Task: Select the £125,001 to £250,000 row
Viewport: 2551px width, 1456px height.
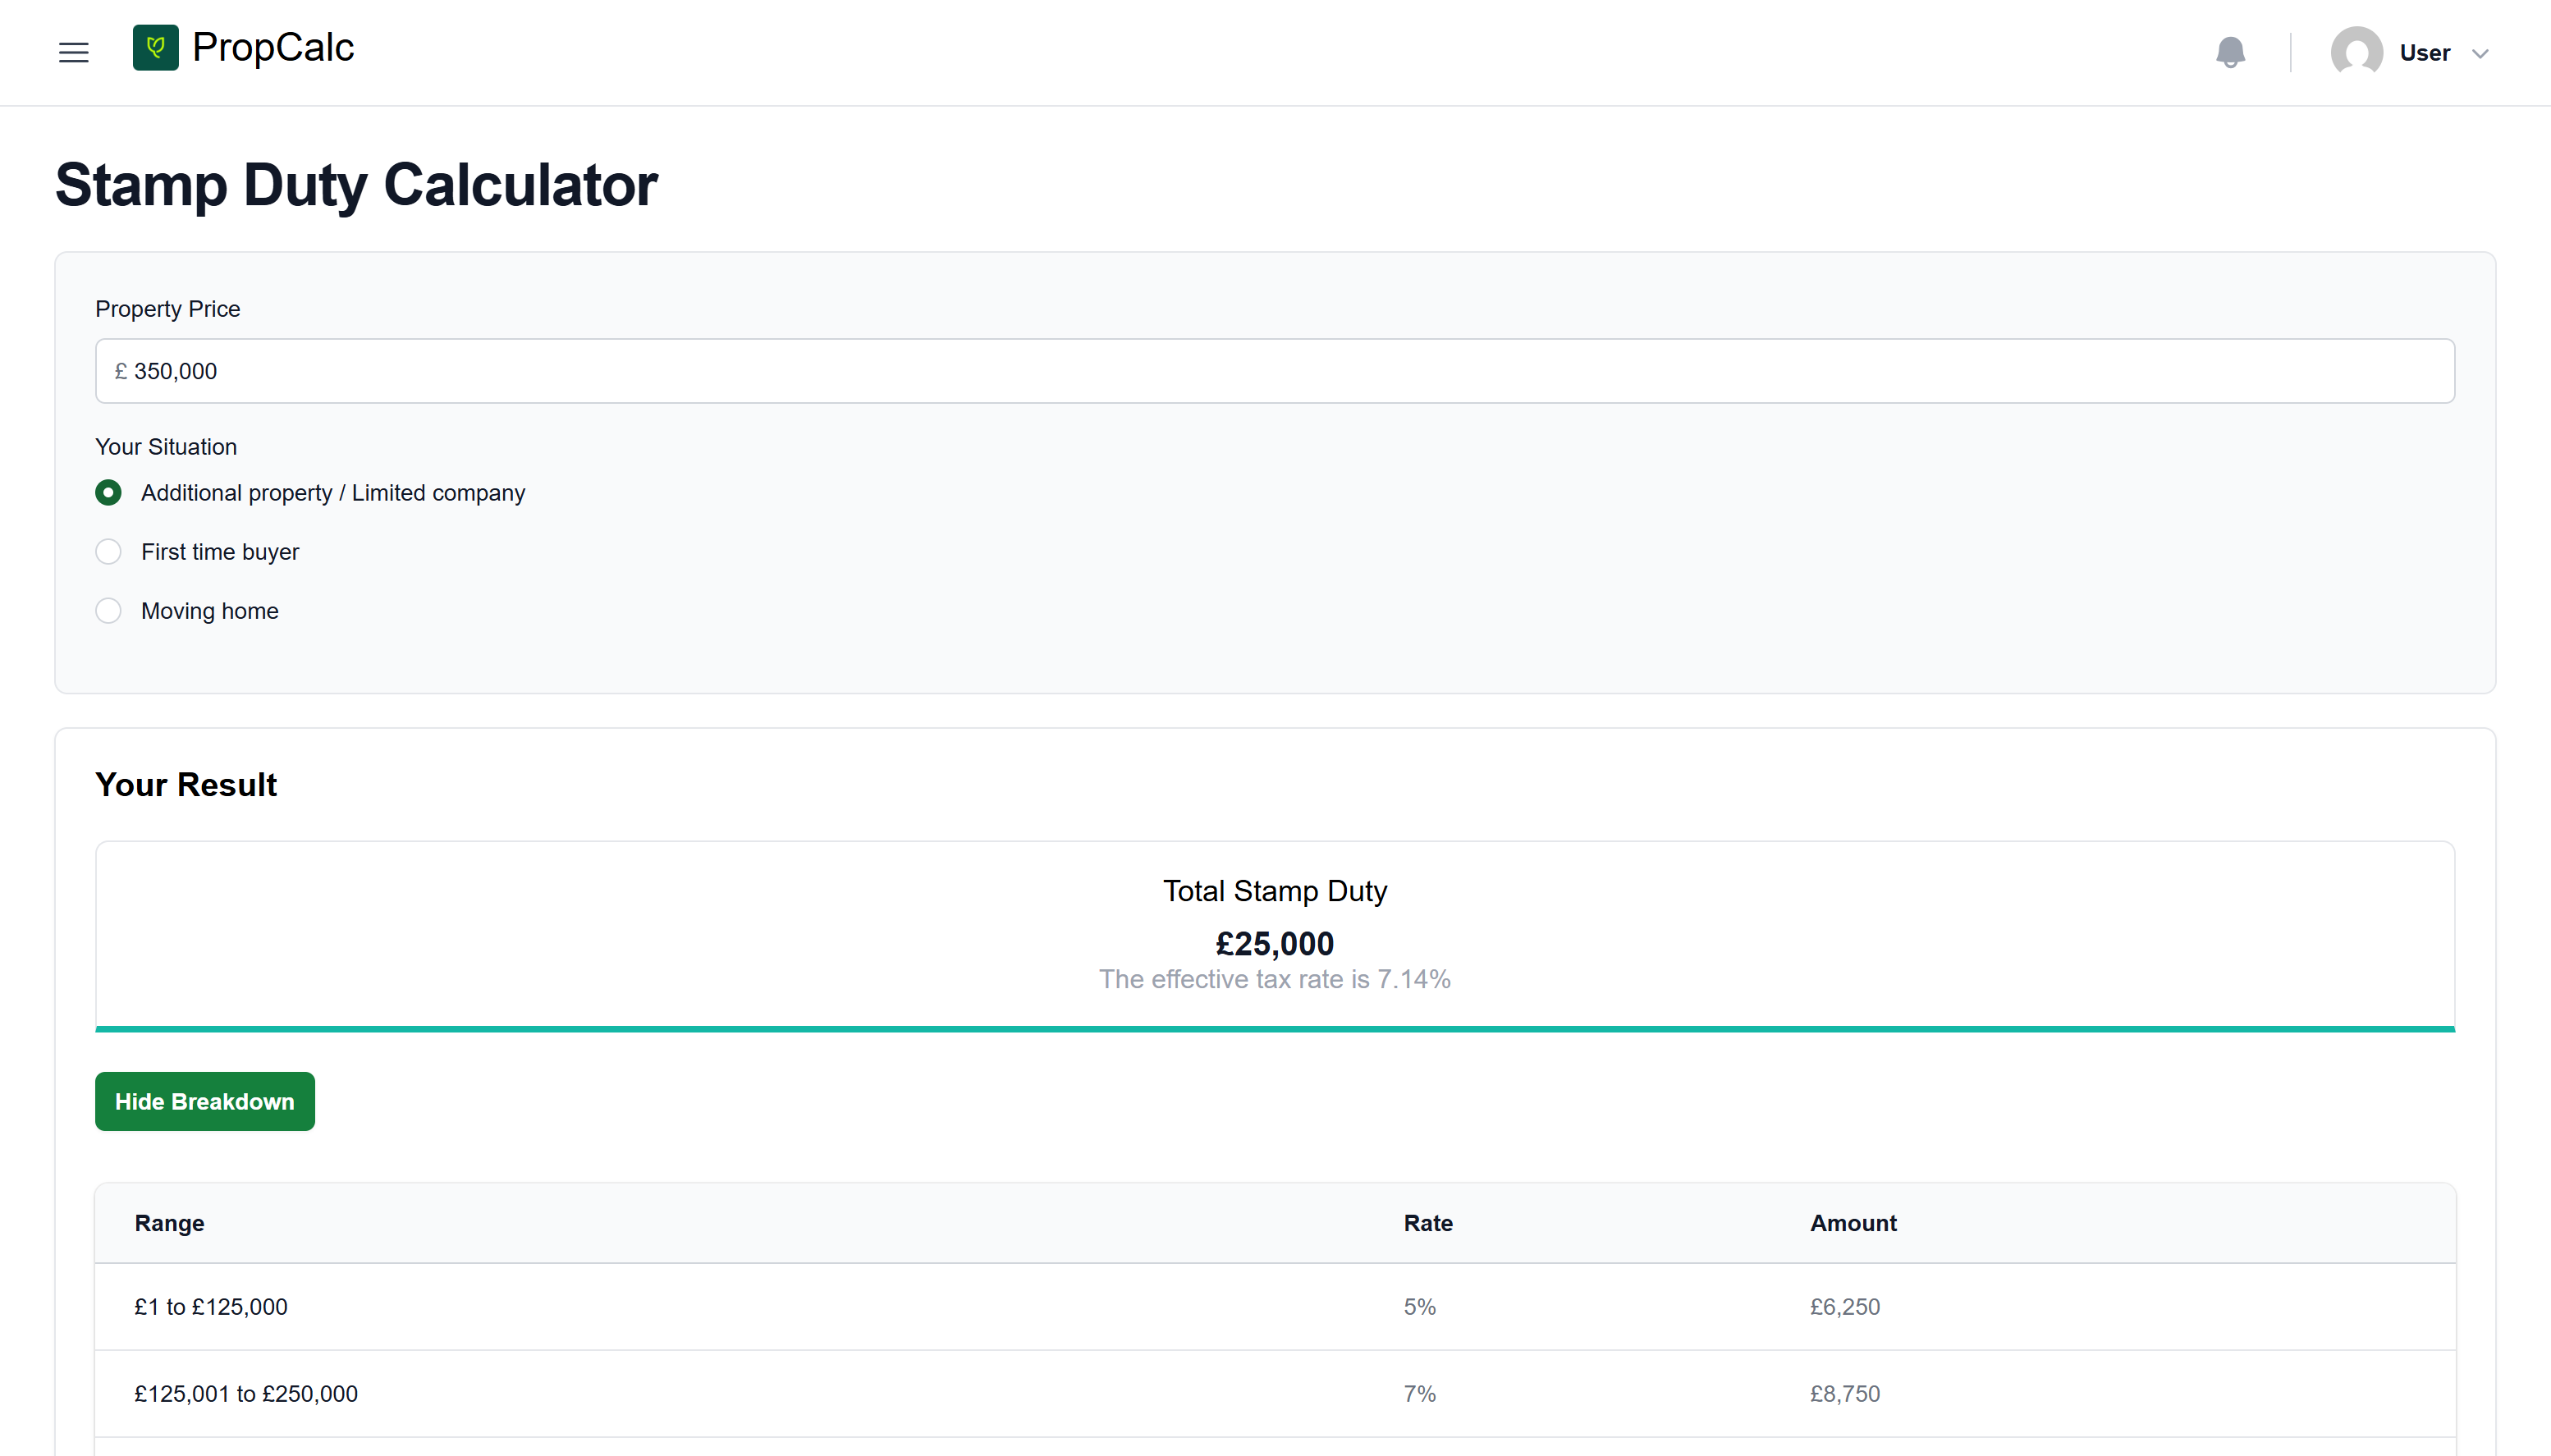Action: tap(1275, 1394)
